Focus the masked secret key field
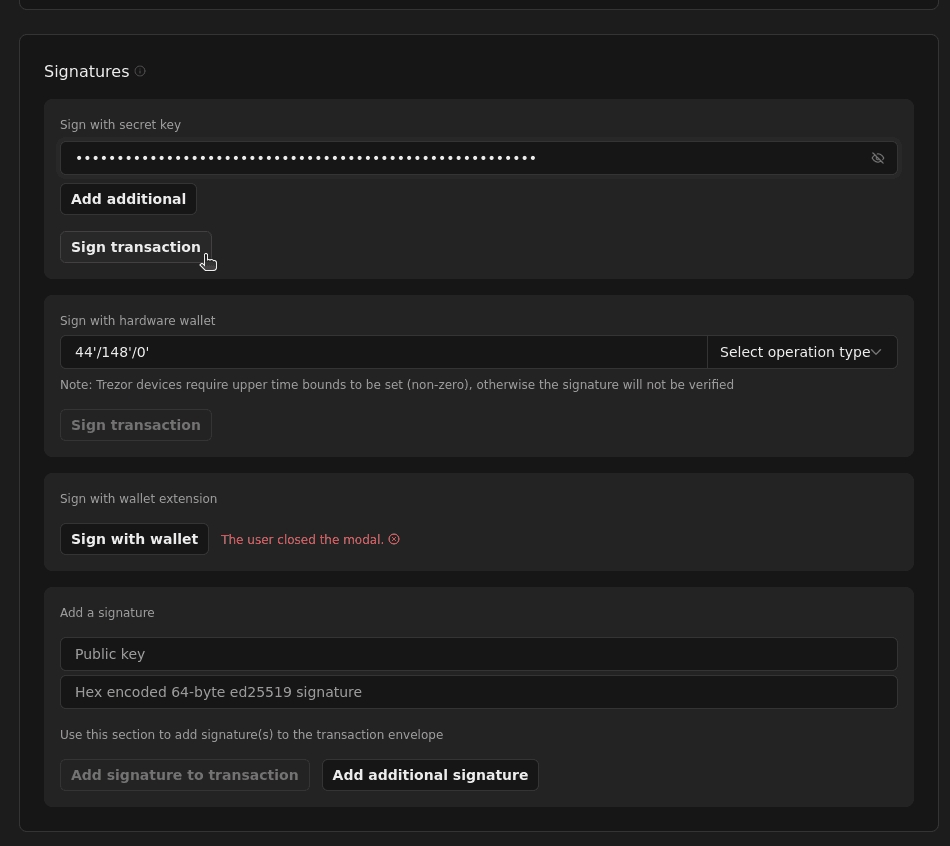Screen dimensions: 950x846 (460, 158)
